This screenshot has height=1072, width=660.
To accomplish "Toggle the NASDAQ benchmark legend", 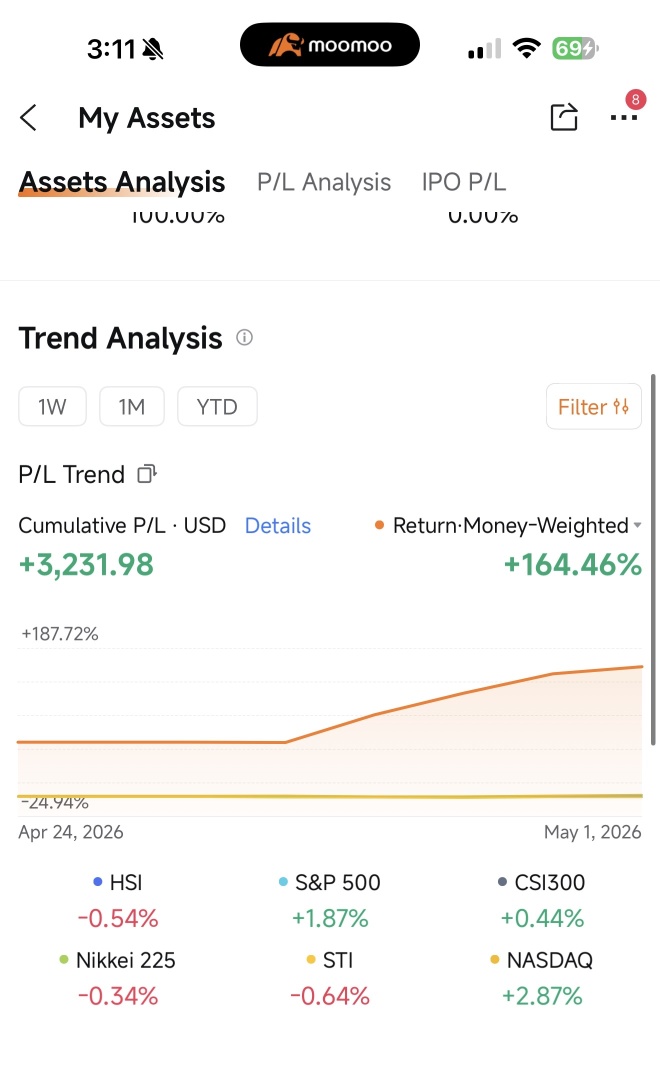I will pyautogui.click(x=542, y=960).
